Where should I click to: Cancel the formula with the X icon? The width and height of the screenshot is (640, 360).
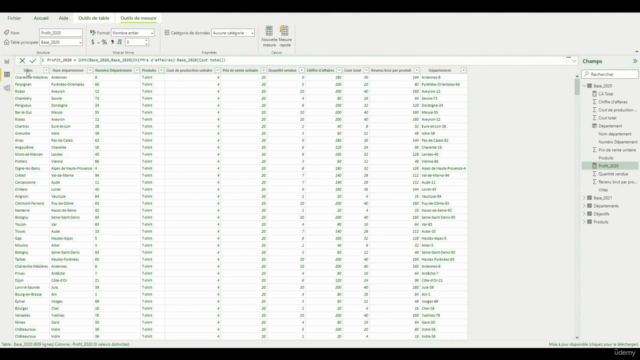coord(22,60)
